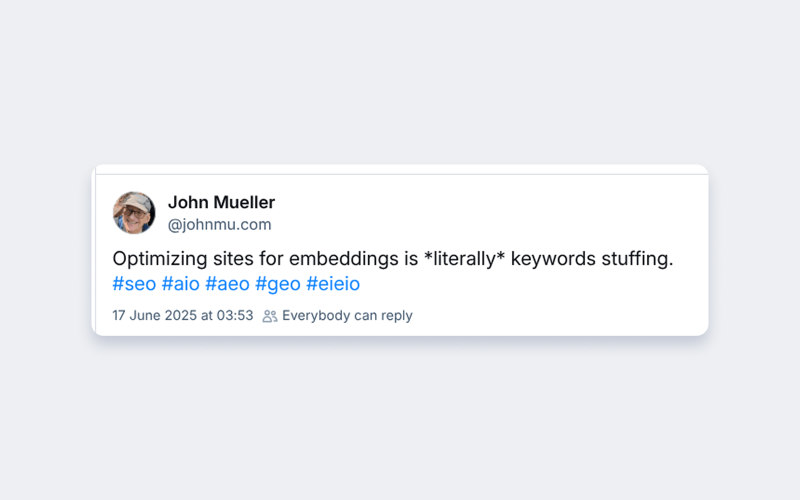Follow the #aio hashtag link
The width and height of the screenshot is (800, 500).
pos(181,284)
